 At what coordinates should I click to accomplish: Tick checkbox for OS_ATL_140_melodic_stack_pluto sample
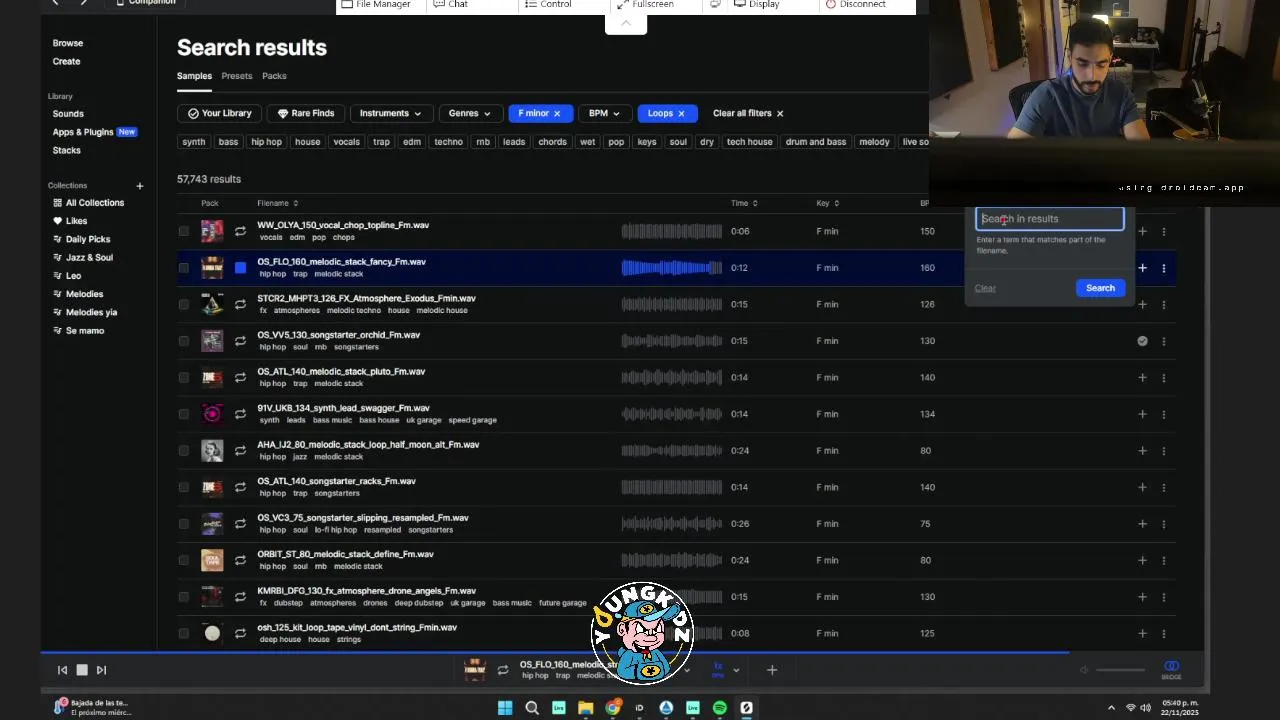pyautogui.click(x=184, y=377)
